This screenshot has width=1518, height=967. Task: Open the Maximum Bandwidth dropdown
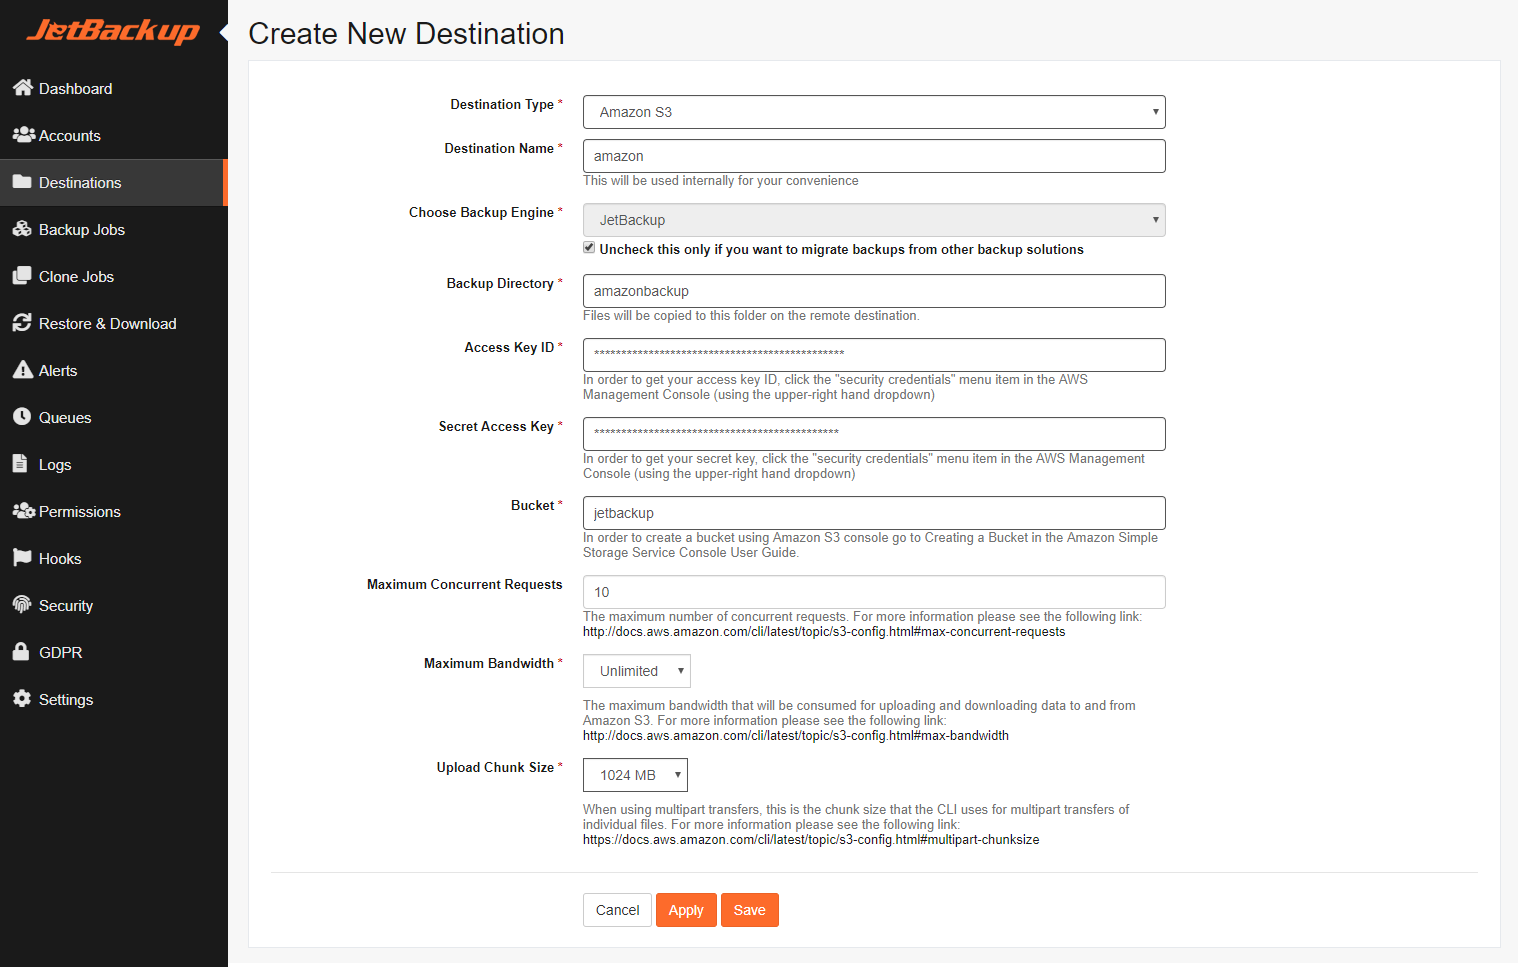637,671
